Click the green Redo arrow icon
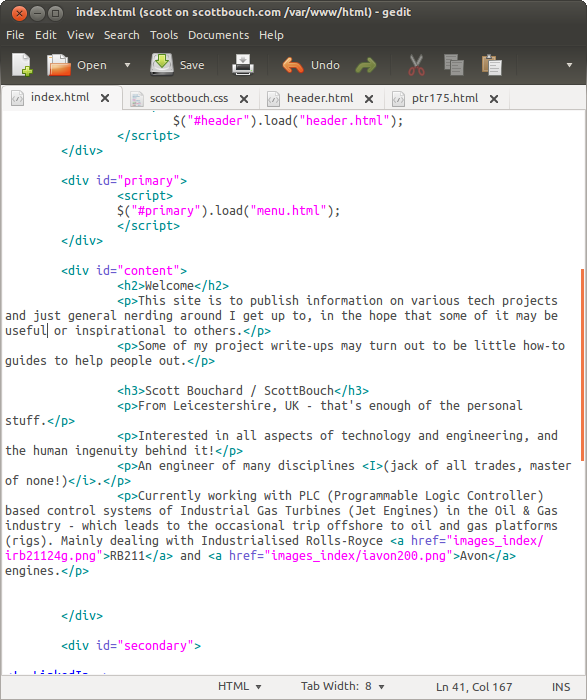587x700 pixels. point(366,66)
